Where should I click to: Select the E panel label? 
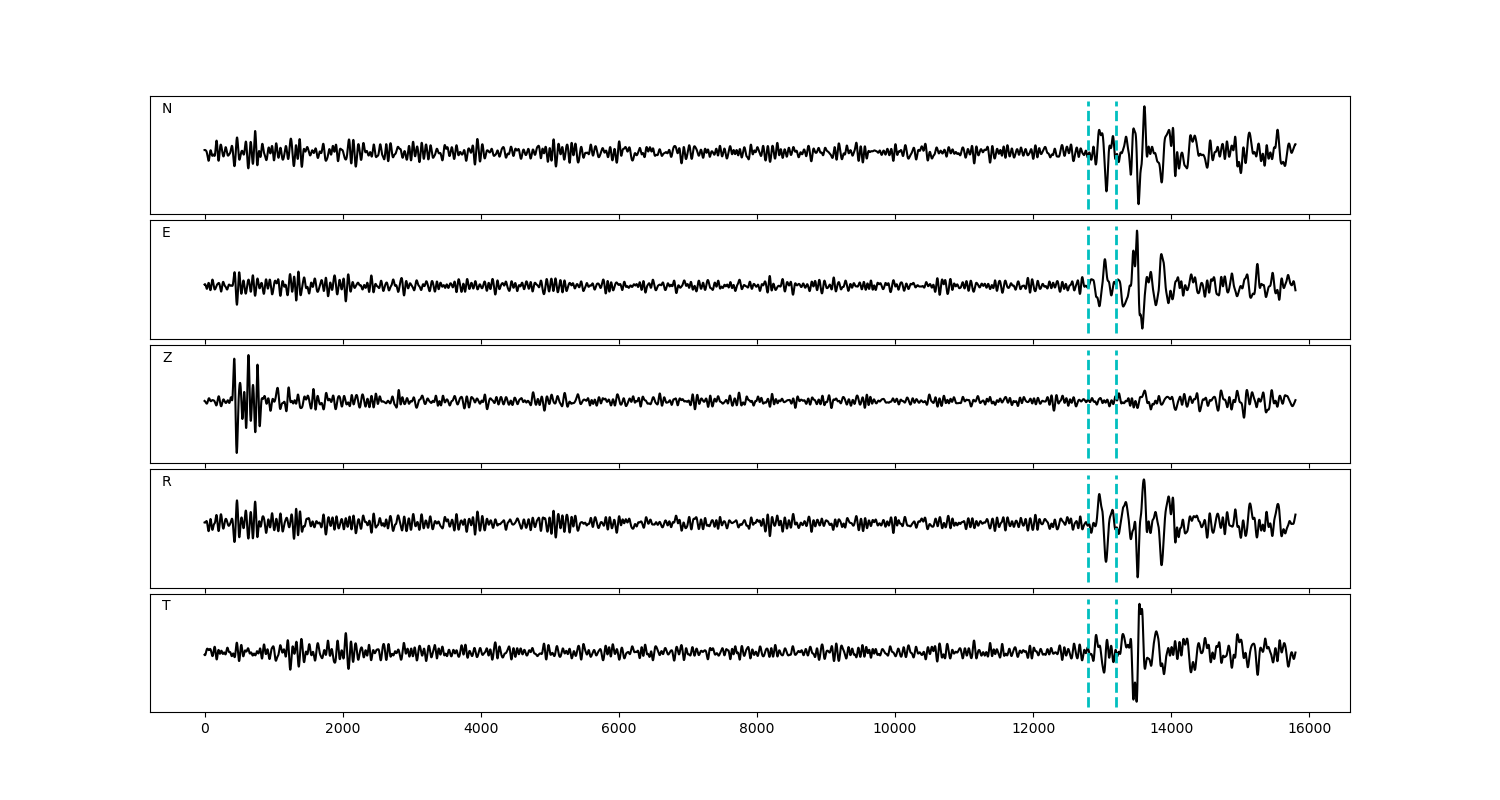166,233
